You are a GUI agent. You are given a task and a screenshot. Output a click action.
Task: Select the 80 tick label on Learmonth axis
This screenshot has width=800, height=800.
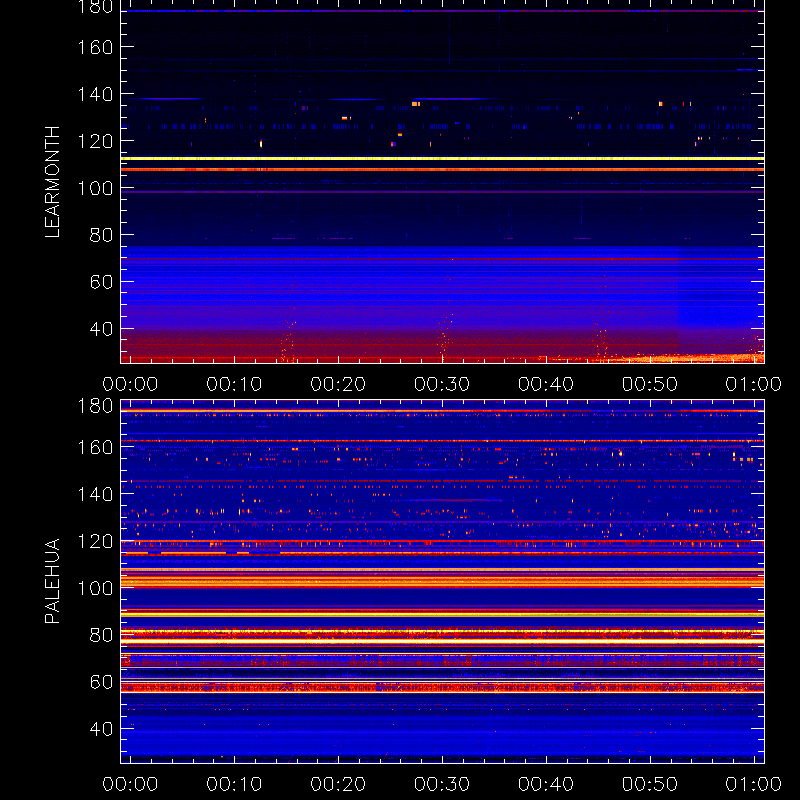coord(101,235)
